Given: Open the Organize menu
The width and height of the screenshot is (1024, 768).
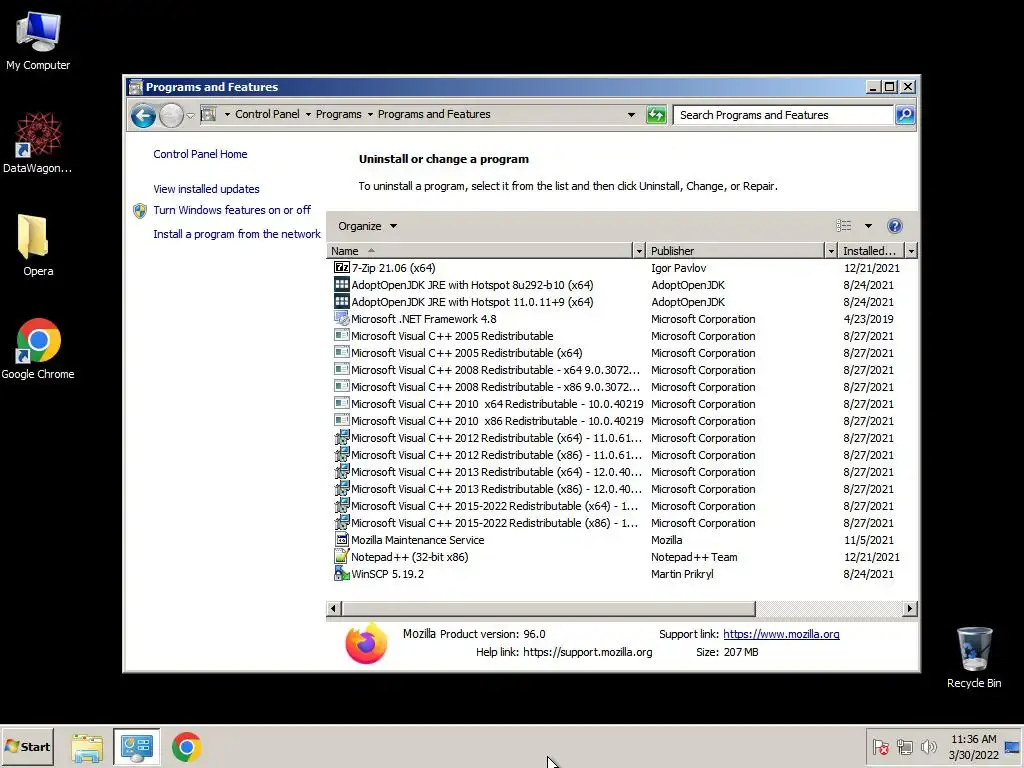Looking at the screenshot, I should [x=367, y=226].
